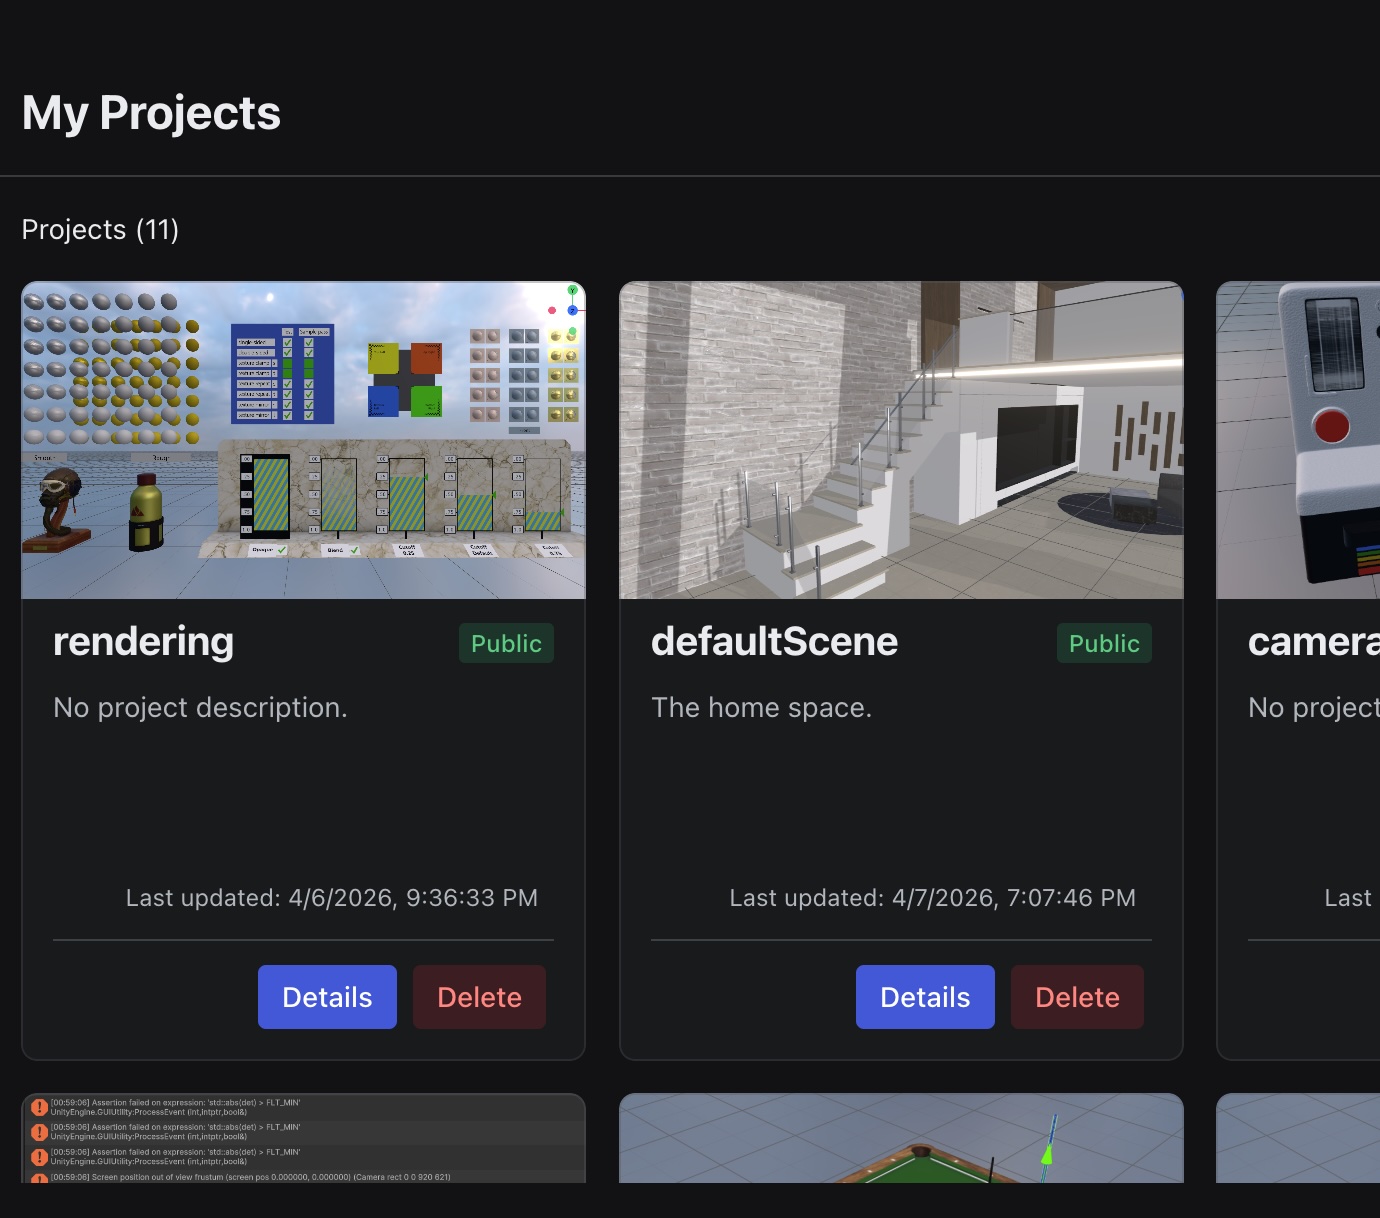Viewport: 1380px width, 1218px height.
Task: Click defaultScene's Last updated timestamp
Action: pos(932,898)
